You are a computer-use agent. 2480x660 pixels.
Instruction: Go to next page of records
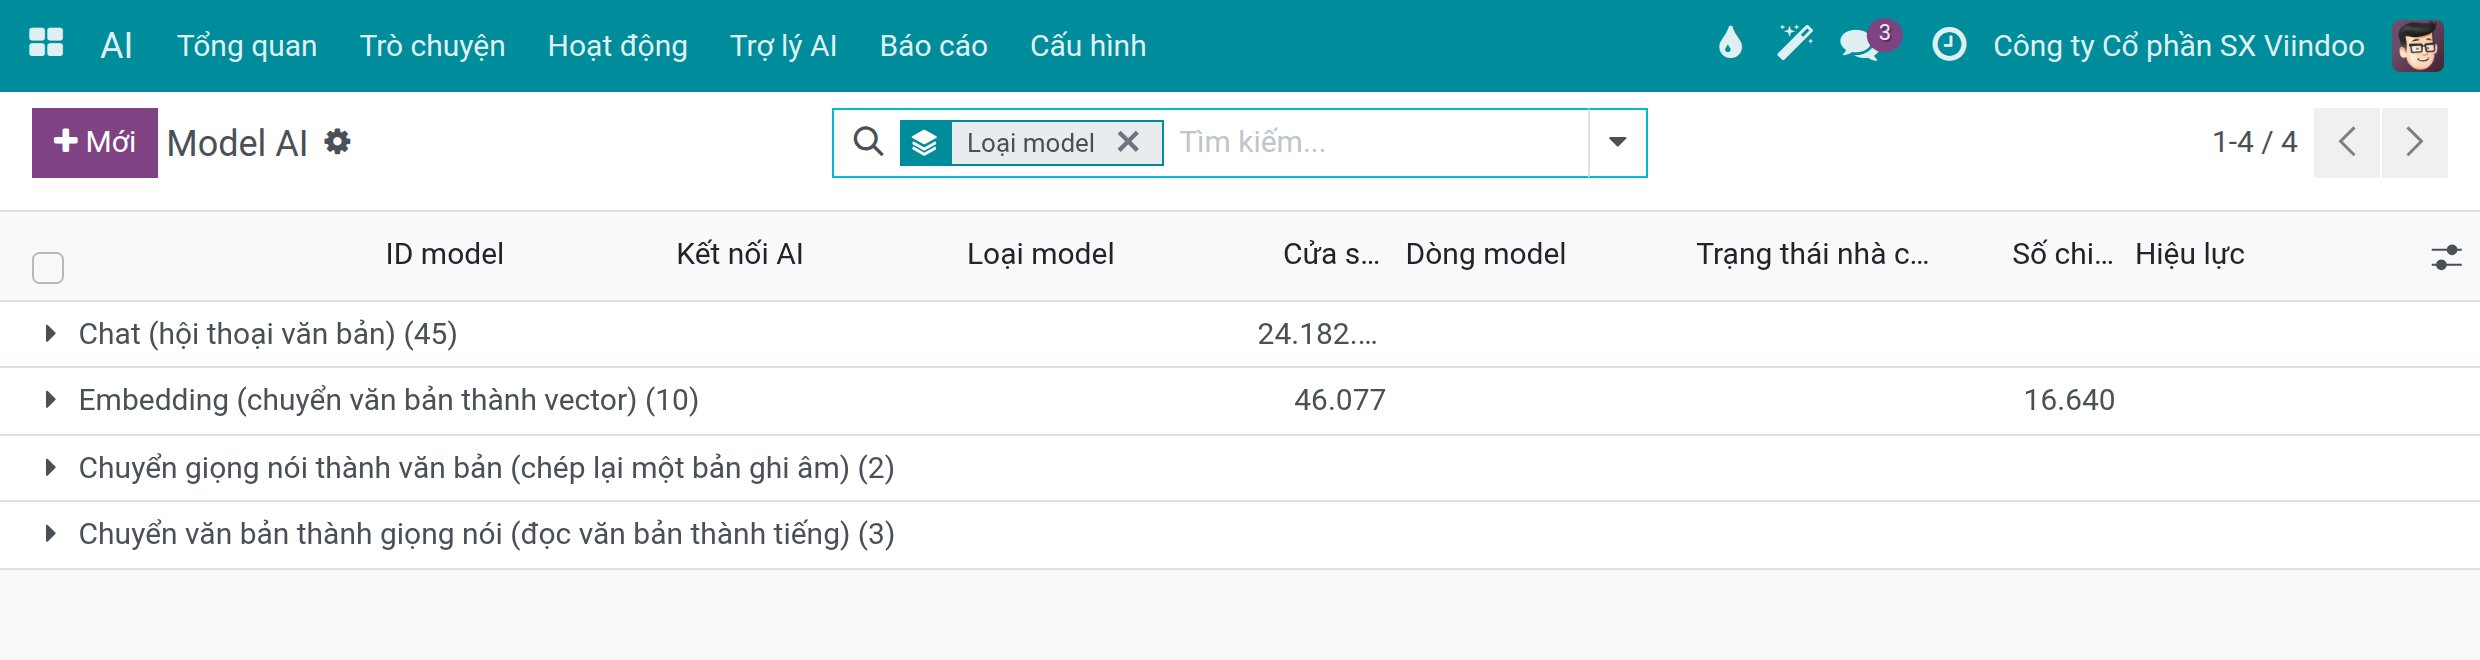coord(2415,142)
